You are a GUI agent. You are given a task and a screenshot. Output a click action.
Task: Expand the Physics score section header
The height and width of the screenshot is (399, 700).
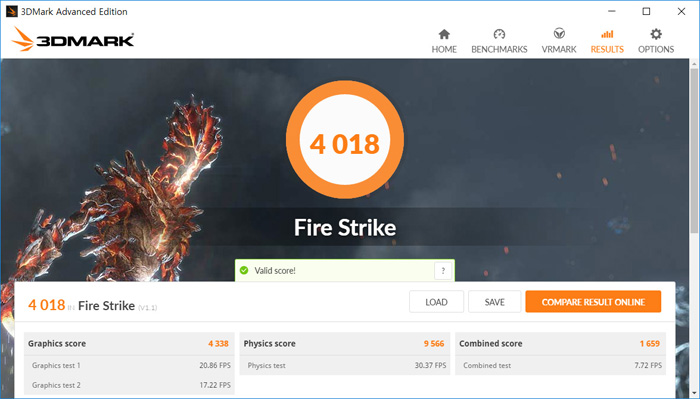344,344
